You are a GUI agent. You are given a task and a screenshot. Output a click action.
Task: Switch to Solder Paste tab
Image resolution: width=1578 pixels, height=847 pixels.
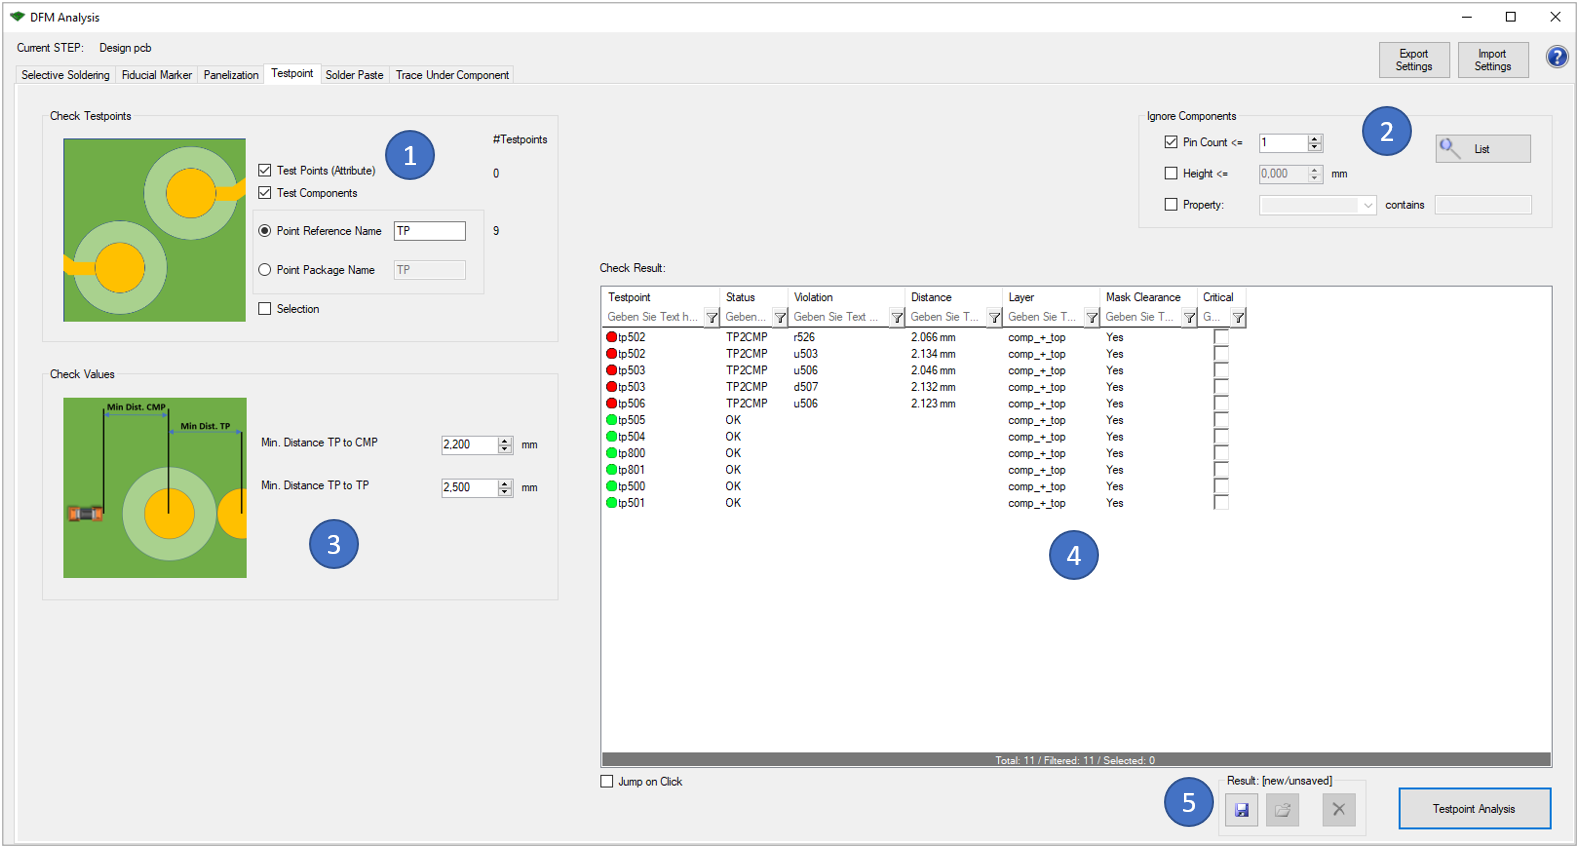pos(354,75)
